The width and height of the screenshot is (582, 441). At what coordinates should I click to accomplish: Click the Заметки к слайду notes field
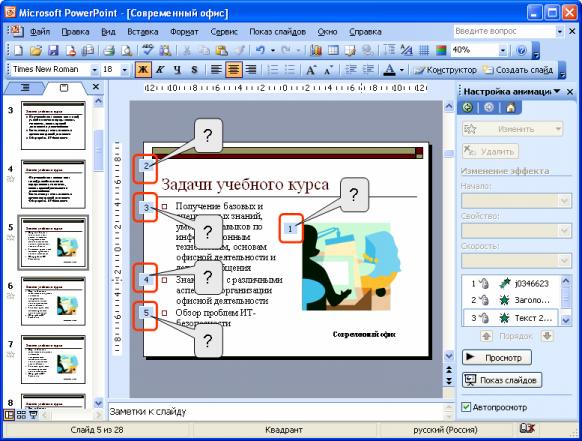[275, 411]
